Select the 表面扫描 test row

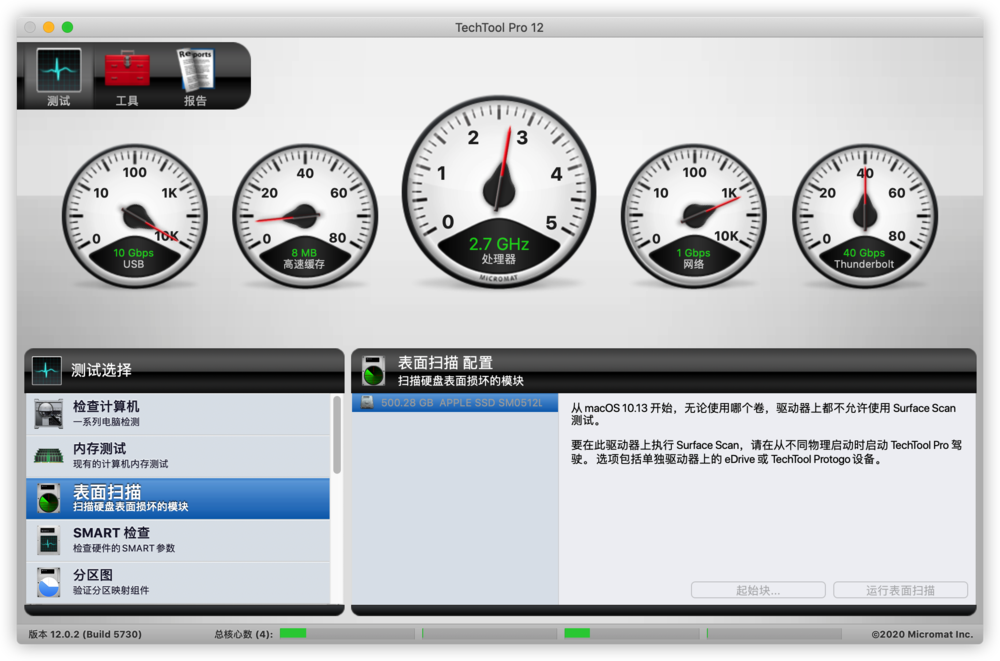[178, 498]
